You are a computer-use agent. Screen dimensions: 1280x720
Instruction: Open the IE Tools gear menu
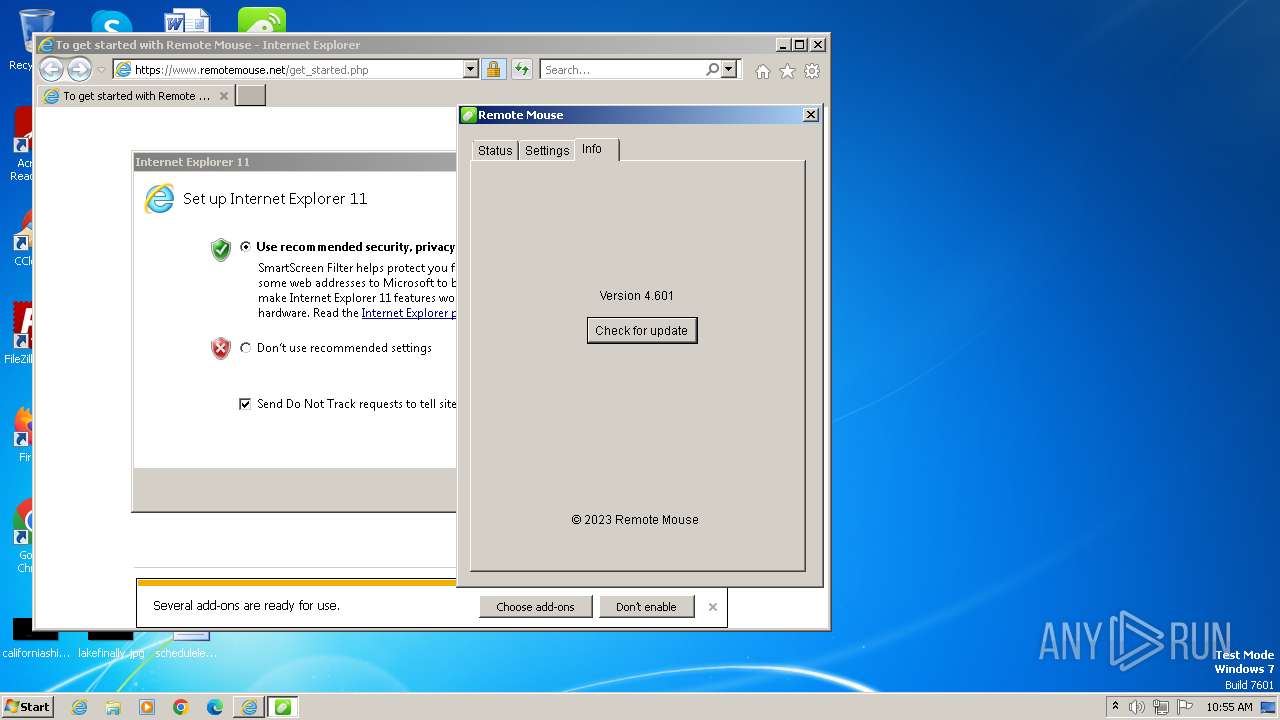coord(812,71)
